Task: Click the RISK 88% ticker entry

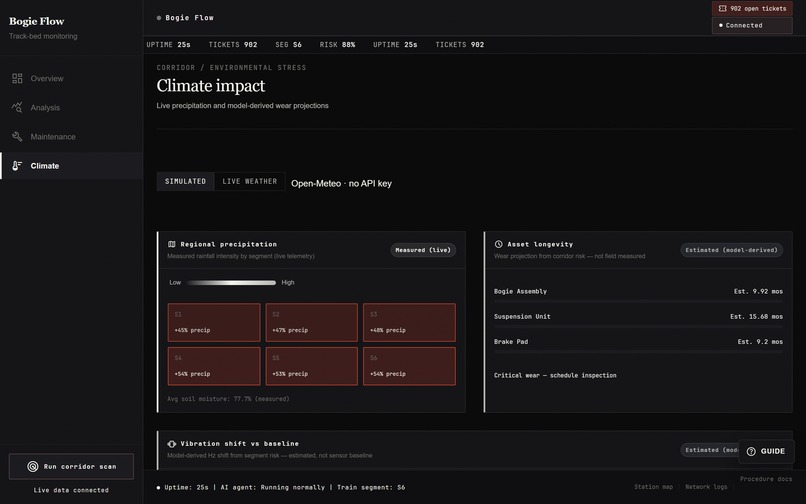Action: pyautogui.click(x=337, y=45)
